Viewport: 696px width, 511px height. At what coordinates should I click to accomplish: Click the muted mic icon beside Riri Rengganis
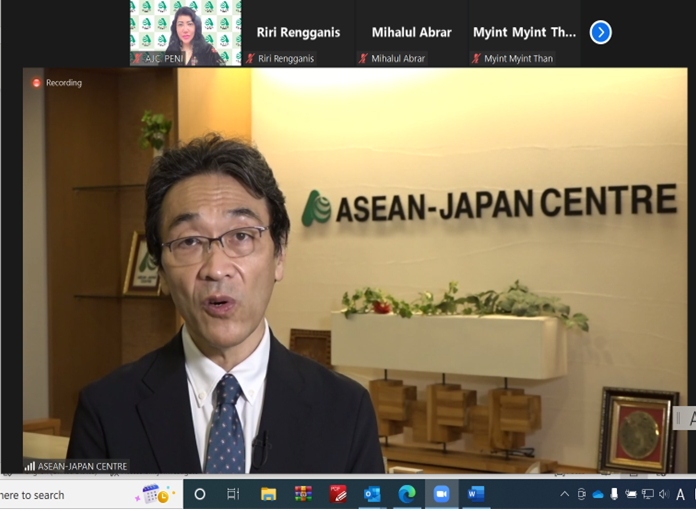click(250, 58)
